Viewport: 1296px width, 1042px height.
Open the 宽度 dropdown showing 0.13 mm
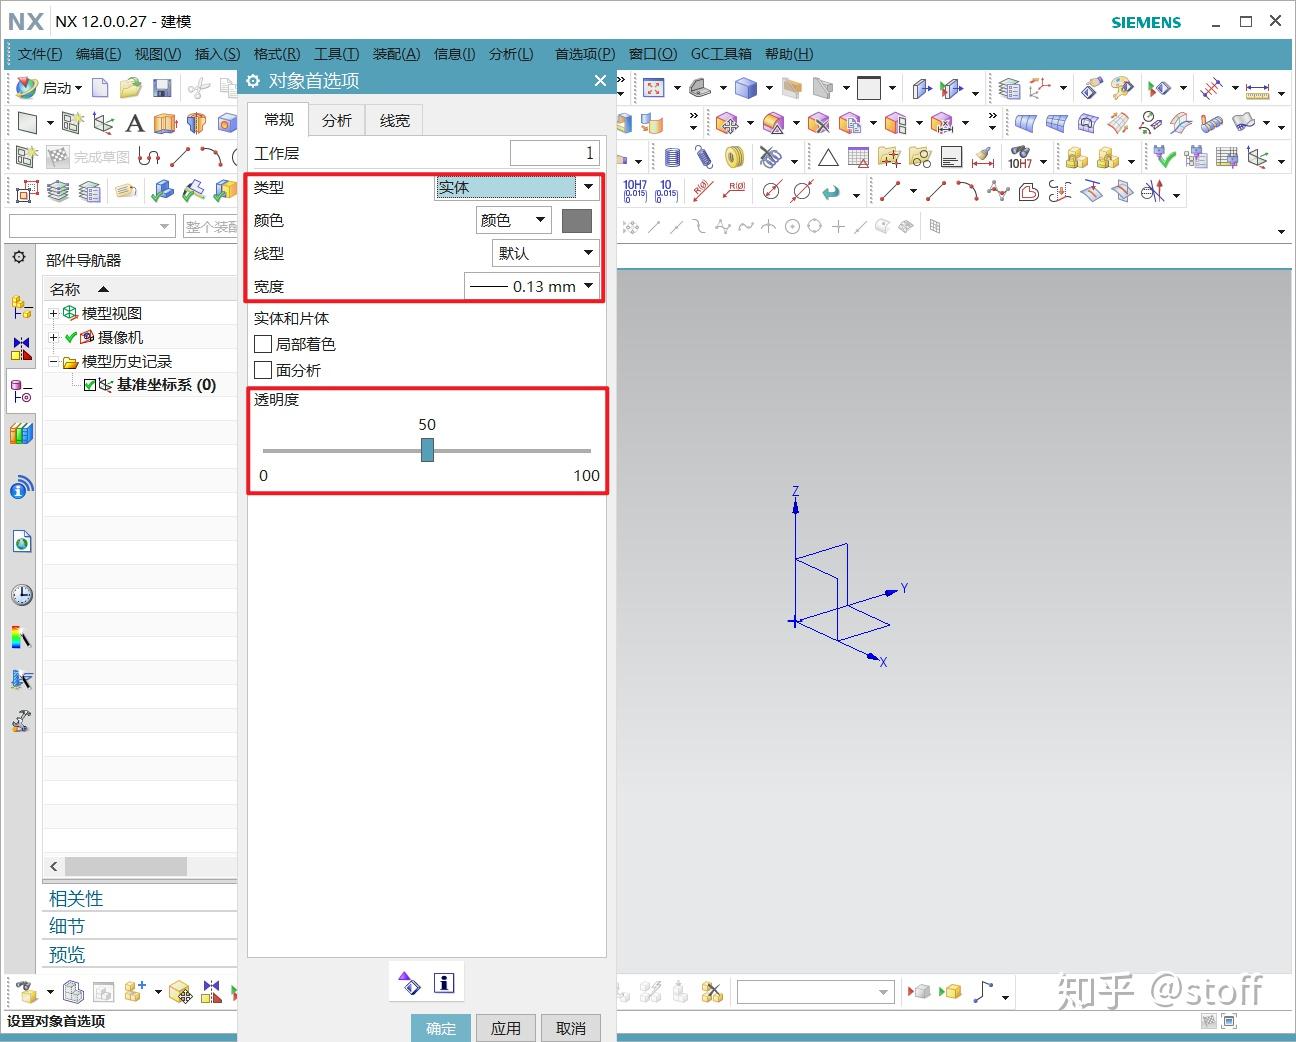(533, 286)
